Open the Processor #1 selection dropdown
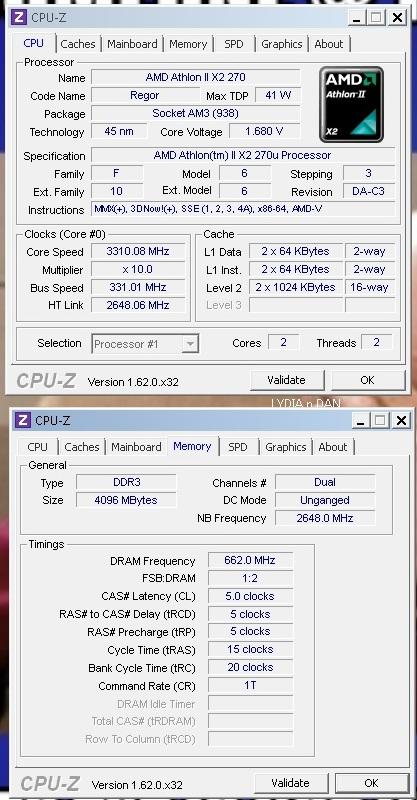Screen dimensions: 417x800 (x=146, y=344)
